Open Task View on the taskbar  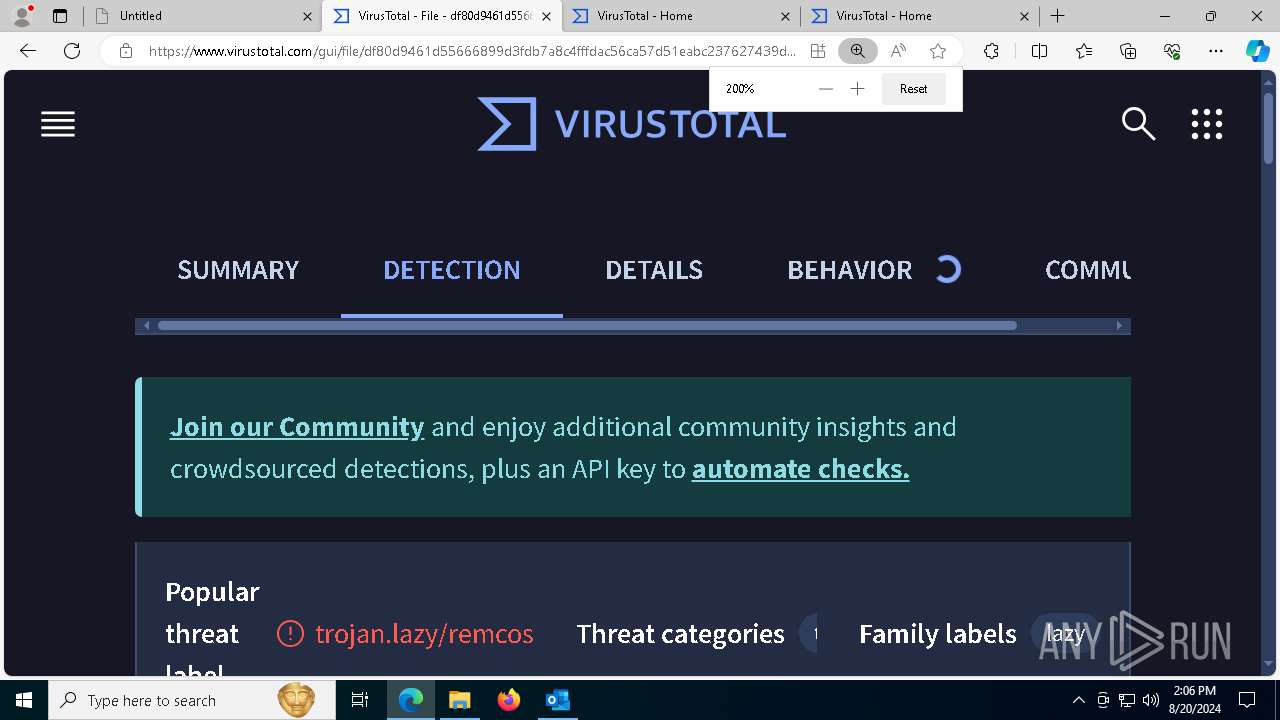[360, 700]
